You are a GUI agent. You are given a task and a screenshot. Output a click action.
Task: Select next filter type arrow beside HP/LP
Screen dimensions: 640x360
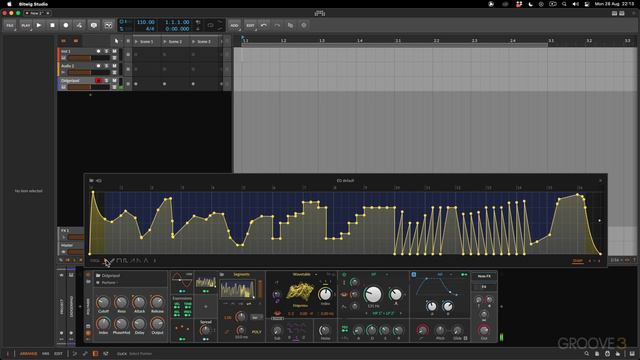(x=401, y=313)
